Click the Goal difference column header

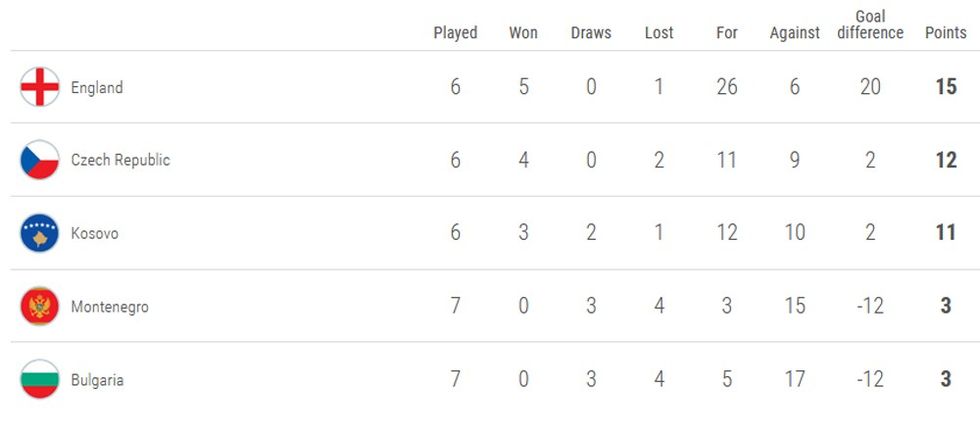871,25
